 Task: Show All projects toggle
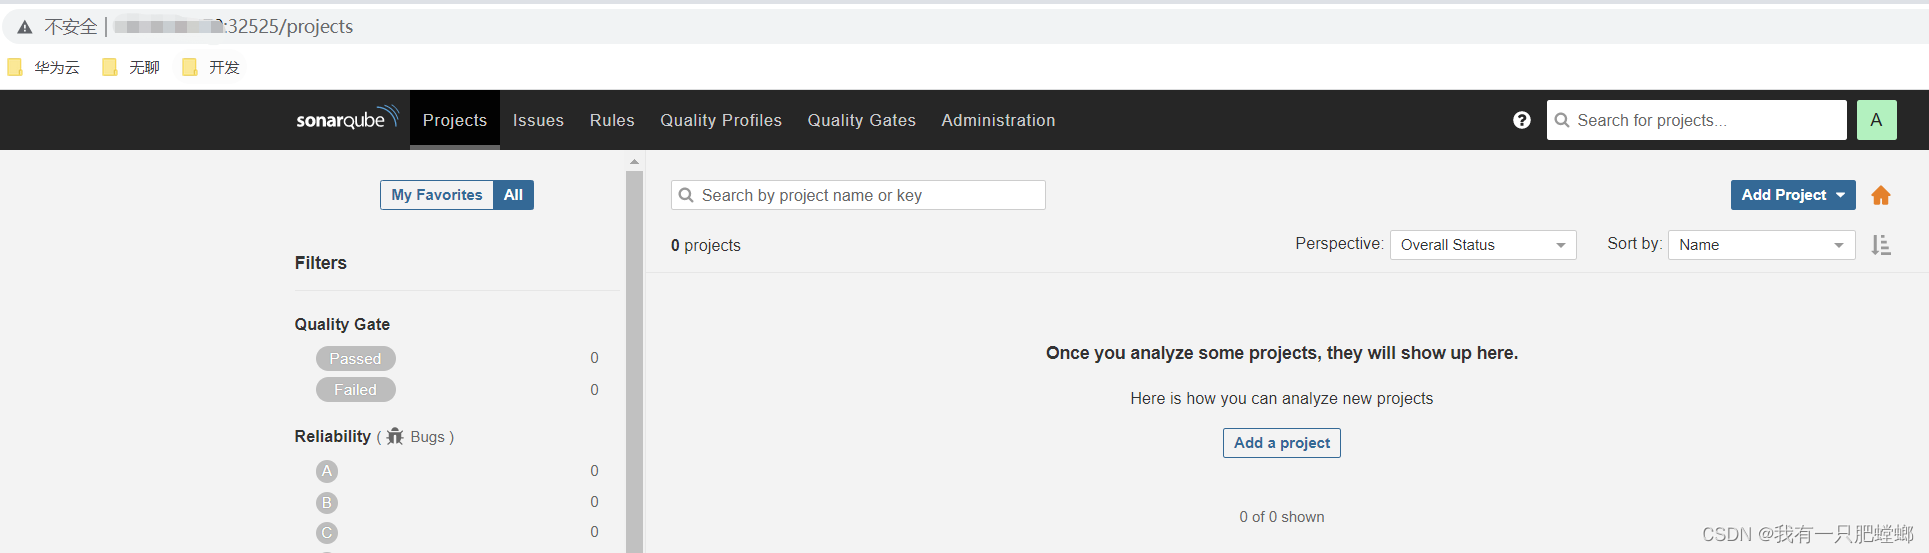pos(514,195)
